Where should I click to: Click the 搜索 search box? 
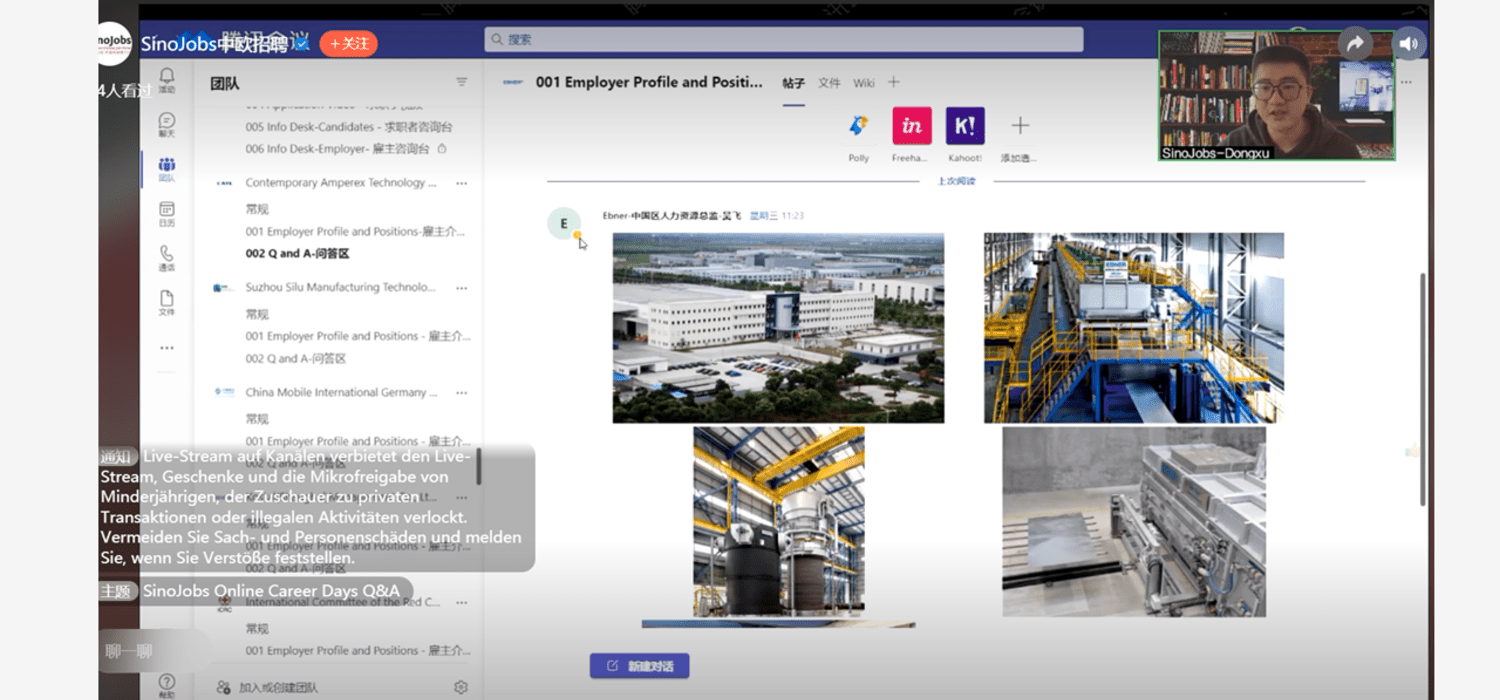(x=783, y=39)
